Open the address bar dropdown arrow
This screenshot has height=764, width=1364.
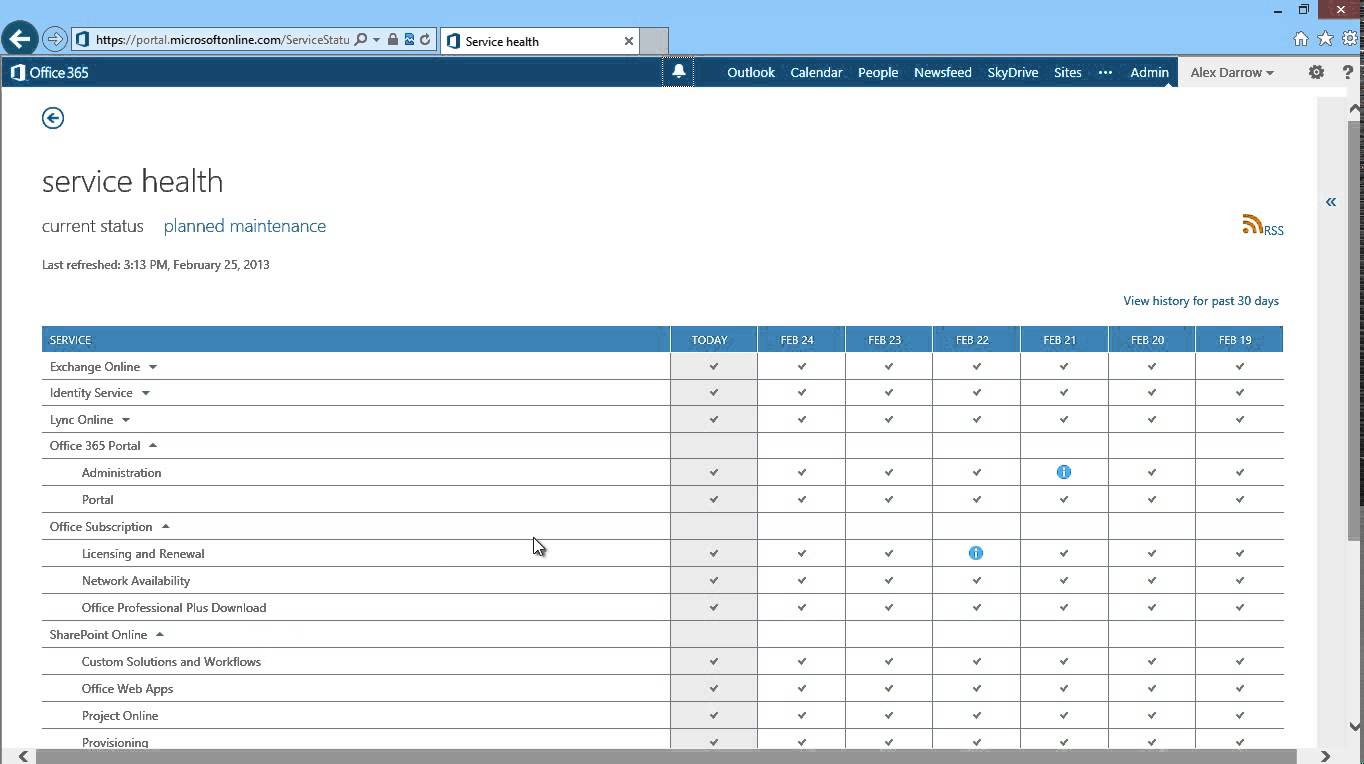[x=376, y=40]
